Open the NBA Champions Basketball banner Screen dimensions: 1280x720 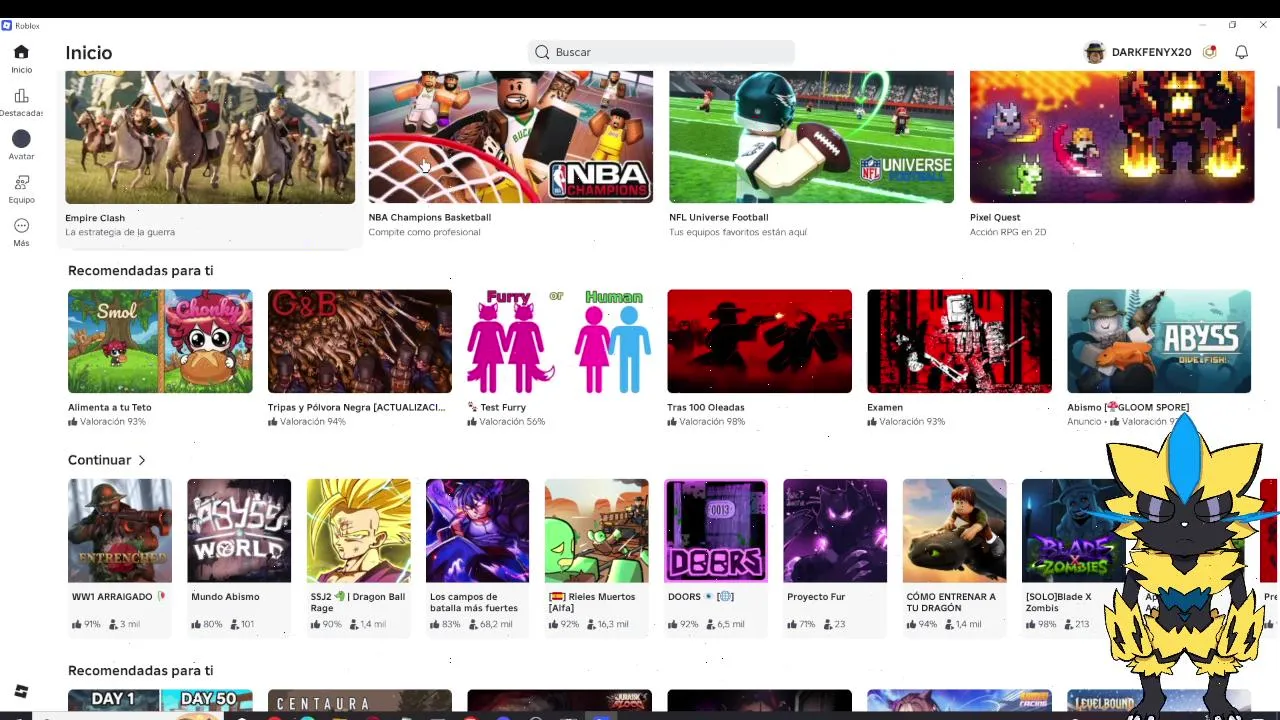click(510, 137)
